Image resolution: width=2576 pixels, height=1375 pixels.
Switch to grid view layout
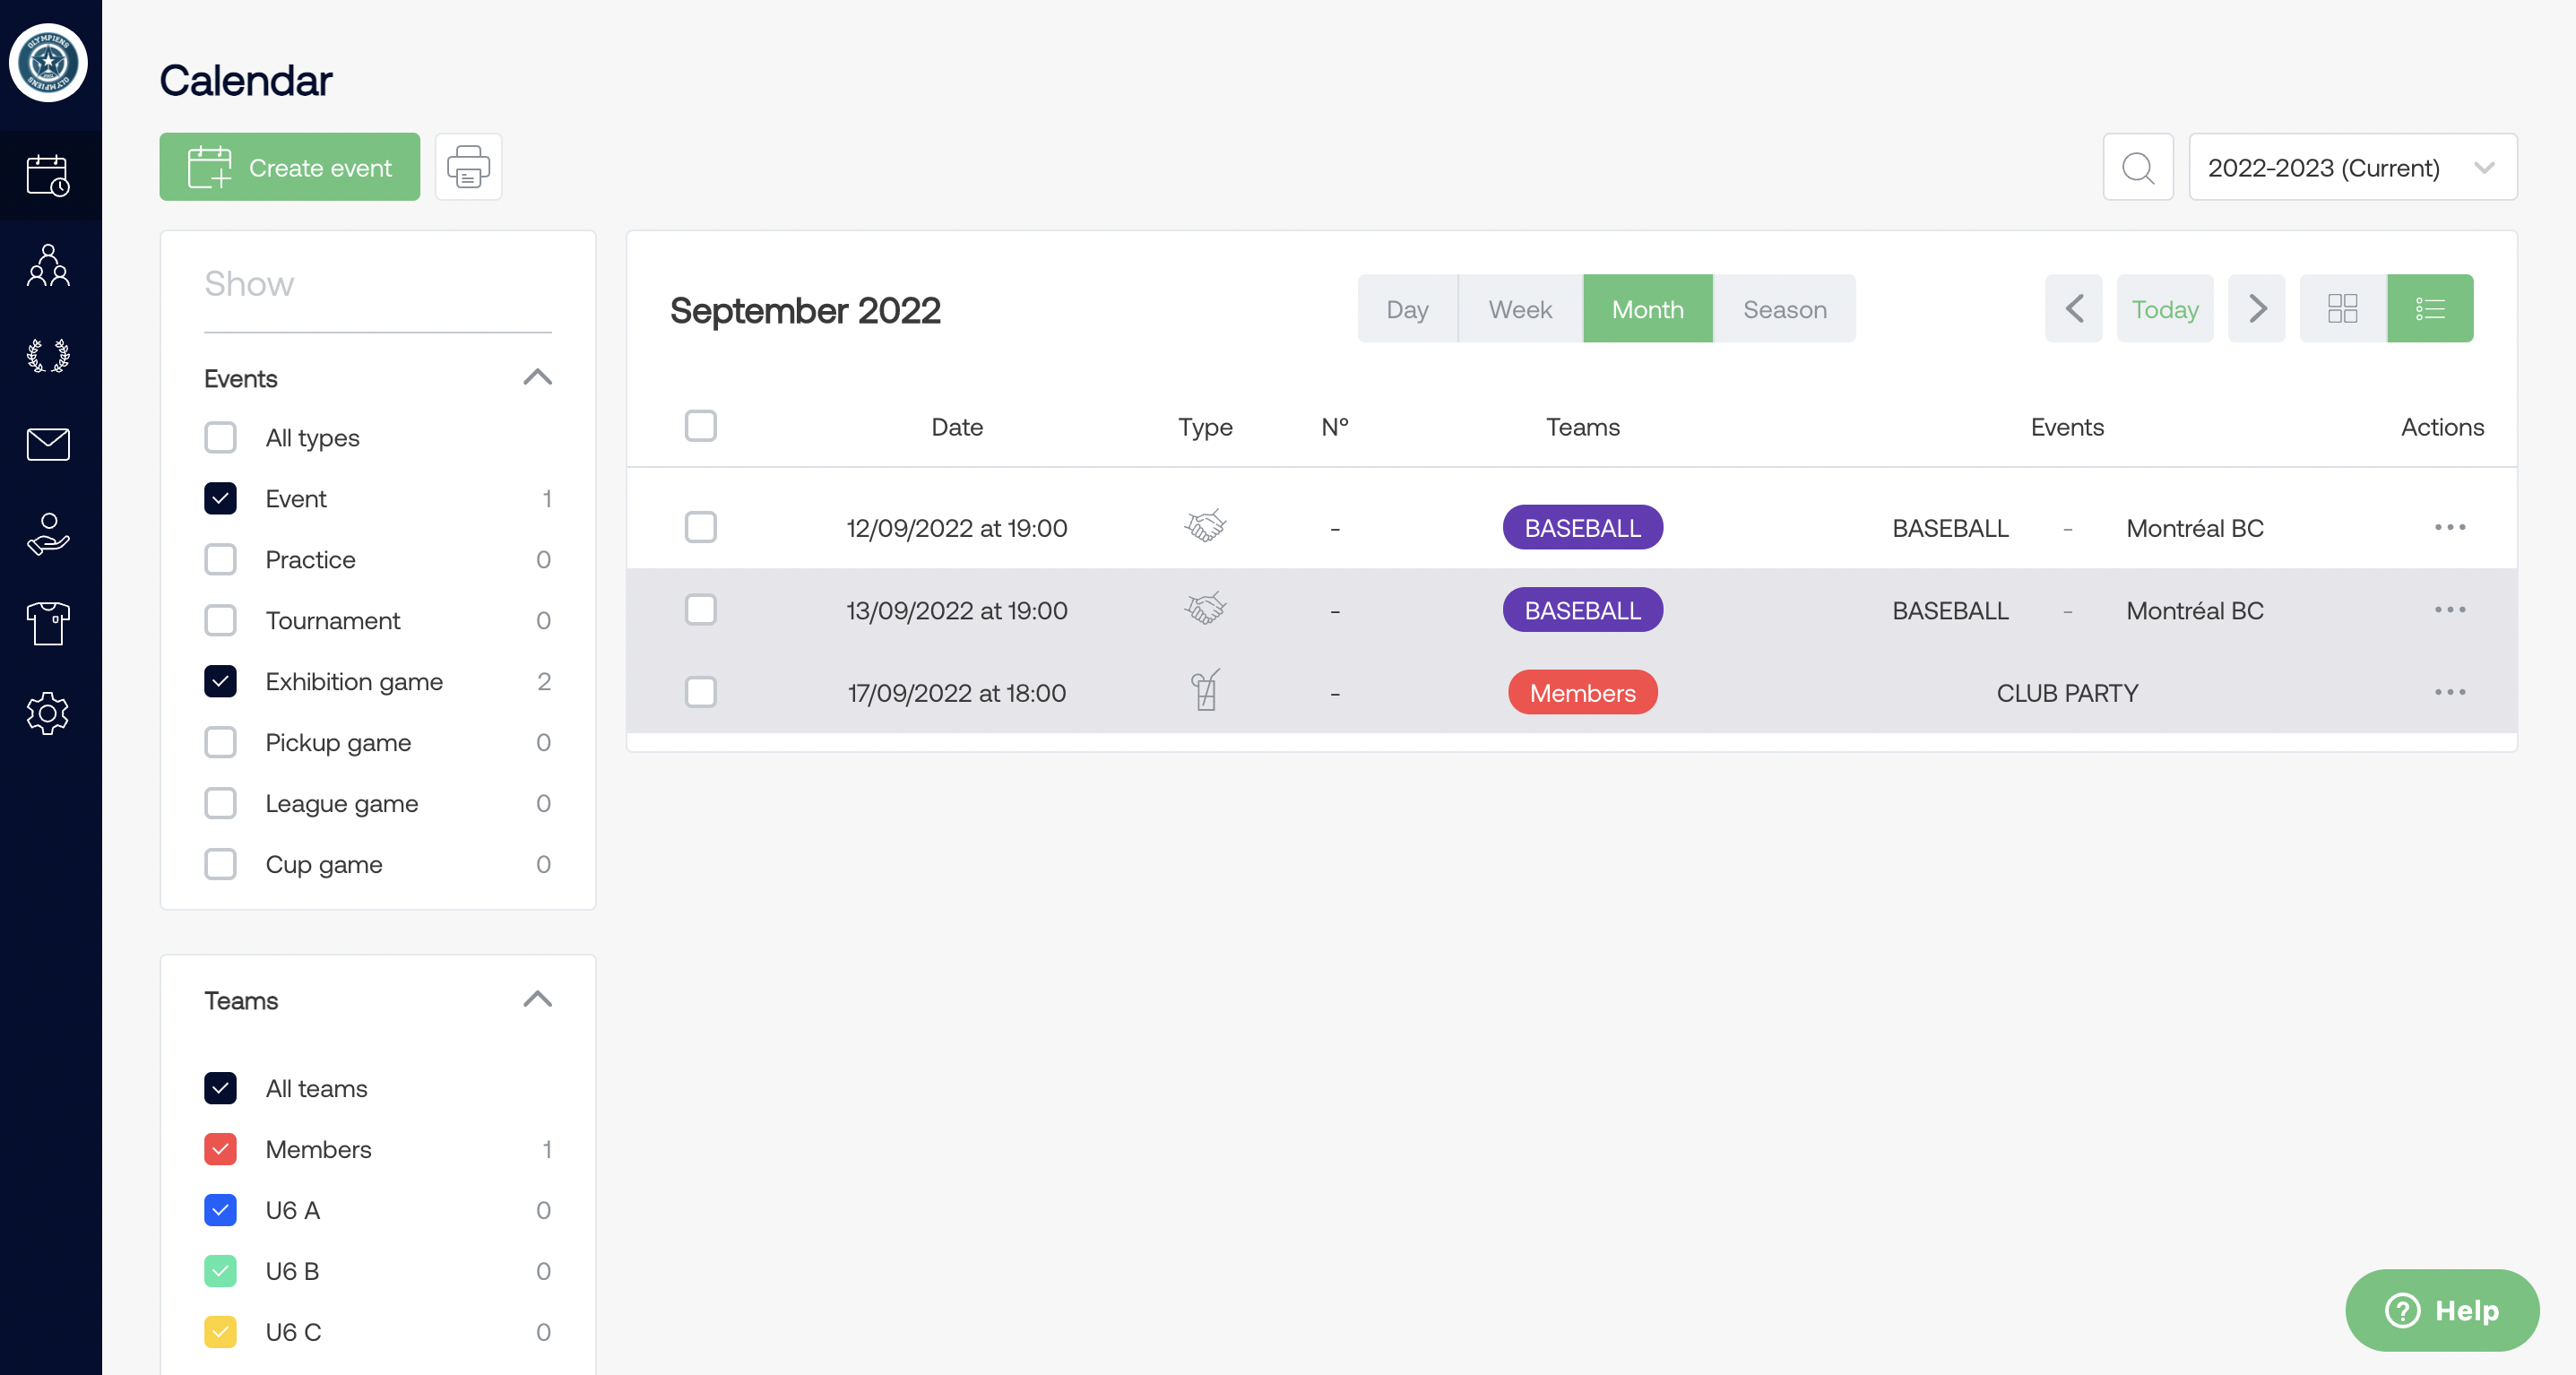(2342, 309)
